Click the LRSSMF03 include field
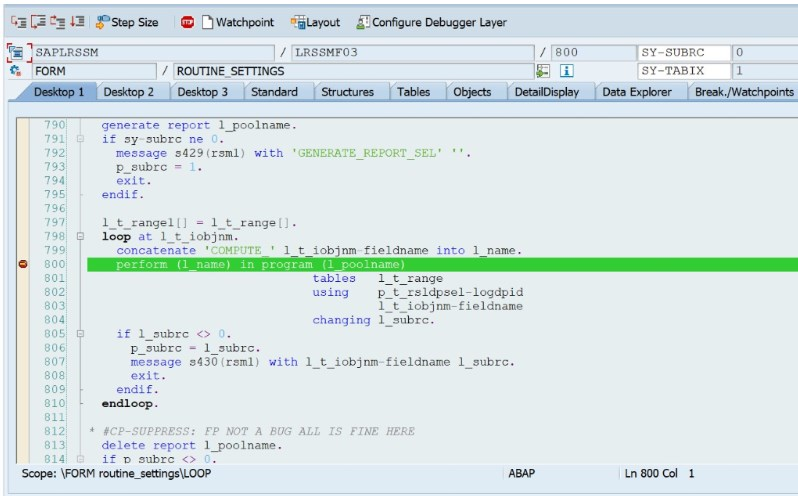Viewport: 798px width, 496px height. click(413, 52)
